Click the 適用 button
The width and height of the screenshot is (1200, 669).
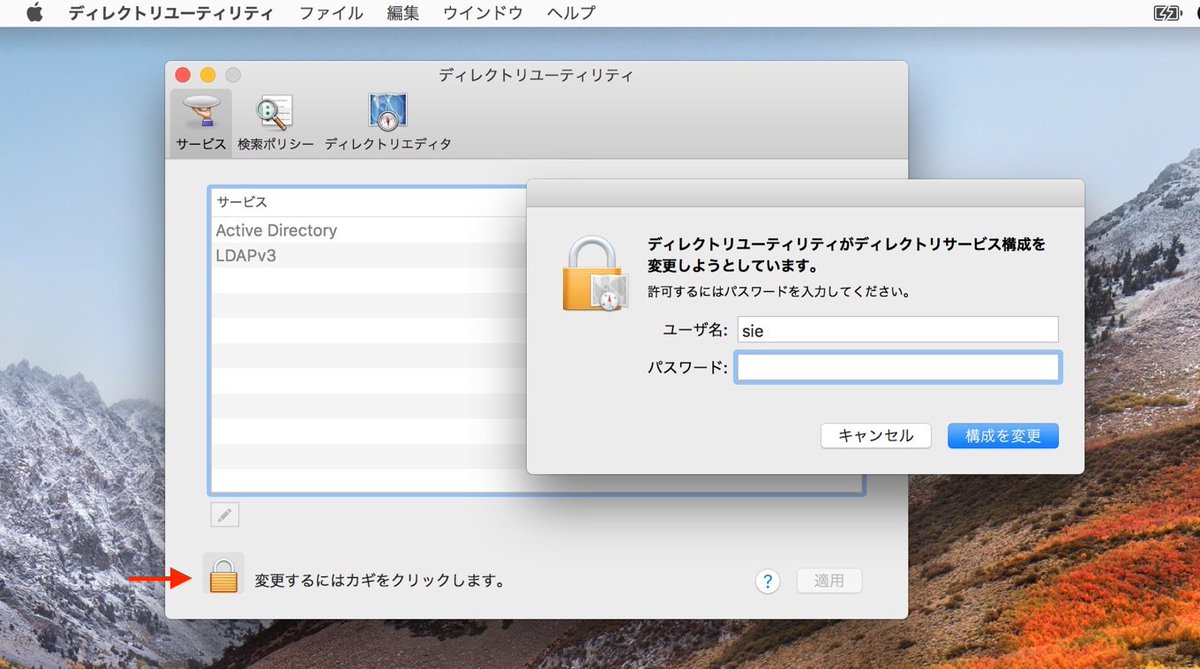point(829,581)
